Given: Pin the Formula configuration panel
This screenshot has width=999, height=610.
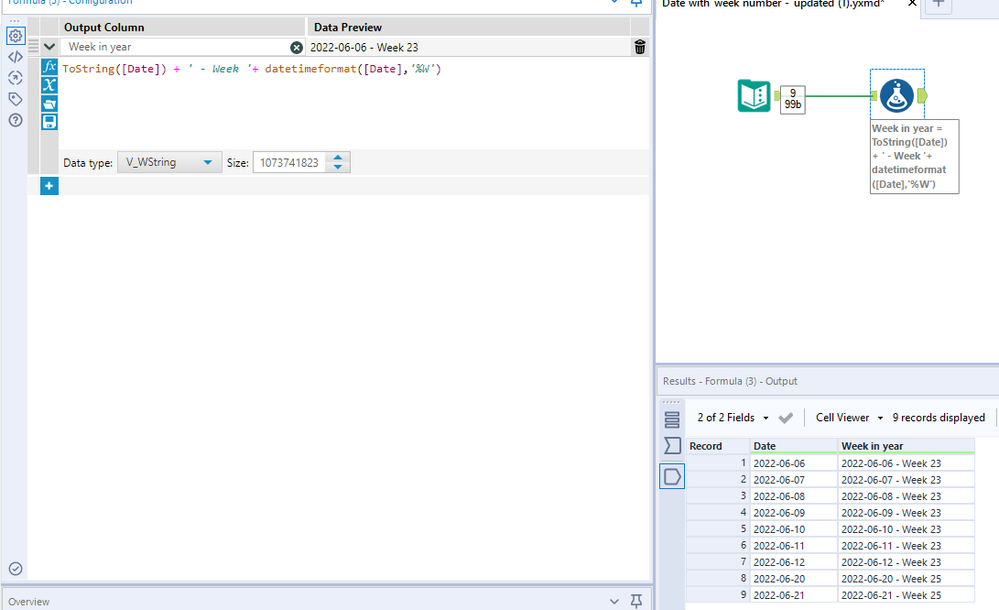Looking at the screenshot, I should [636, 3].
